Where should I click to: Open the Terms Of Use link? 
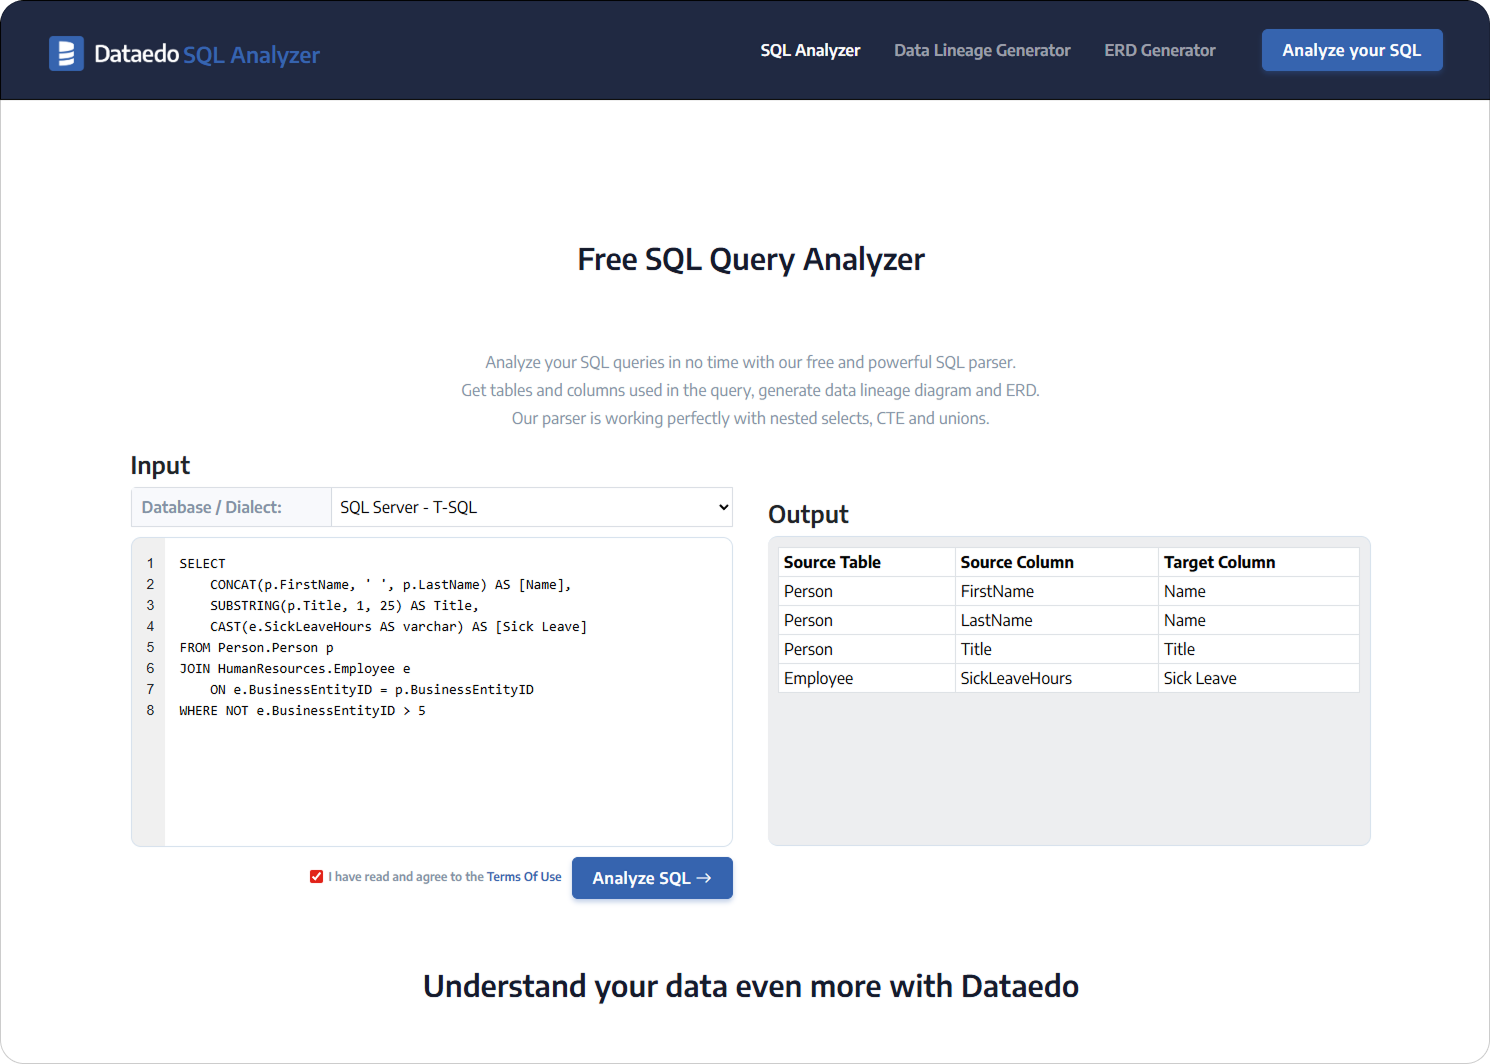[524, 876]
